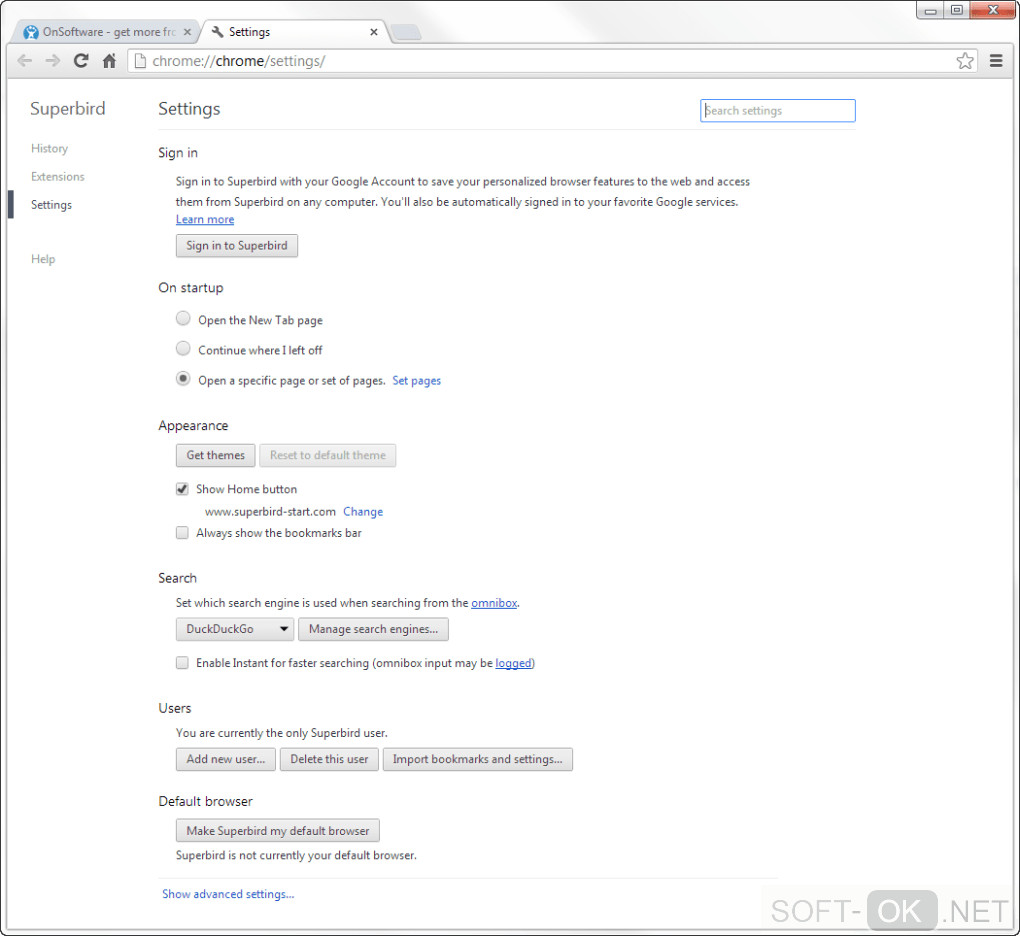Open the Set pages link
The image size is (1020, 936).
coord(416,381)
